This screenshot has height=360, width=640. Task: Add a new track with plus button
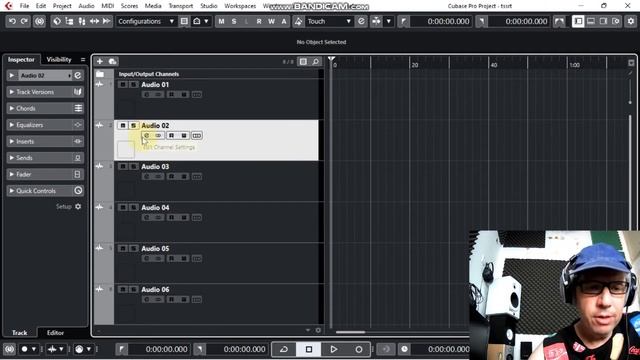coord(100,62)
